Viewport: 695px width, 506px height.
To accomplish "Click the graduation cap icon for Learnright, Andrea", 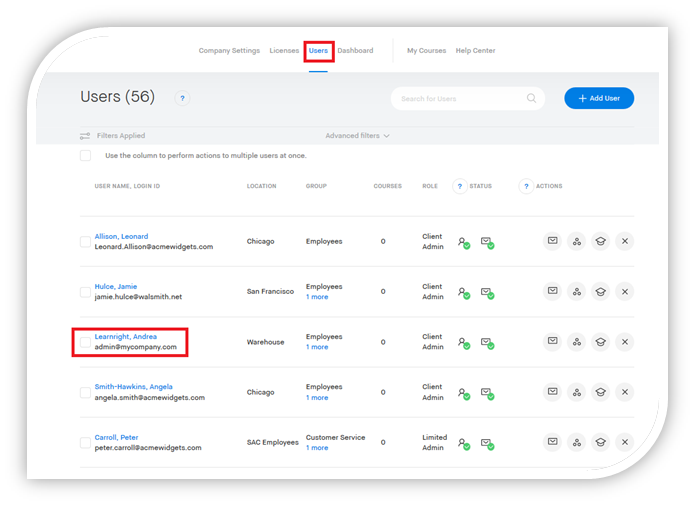I will [601, 342].
